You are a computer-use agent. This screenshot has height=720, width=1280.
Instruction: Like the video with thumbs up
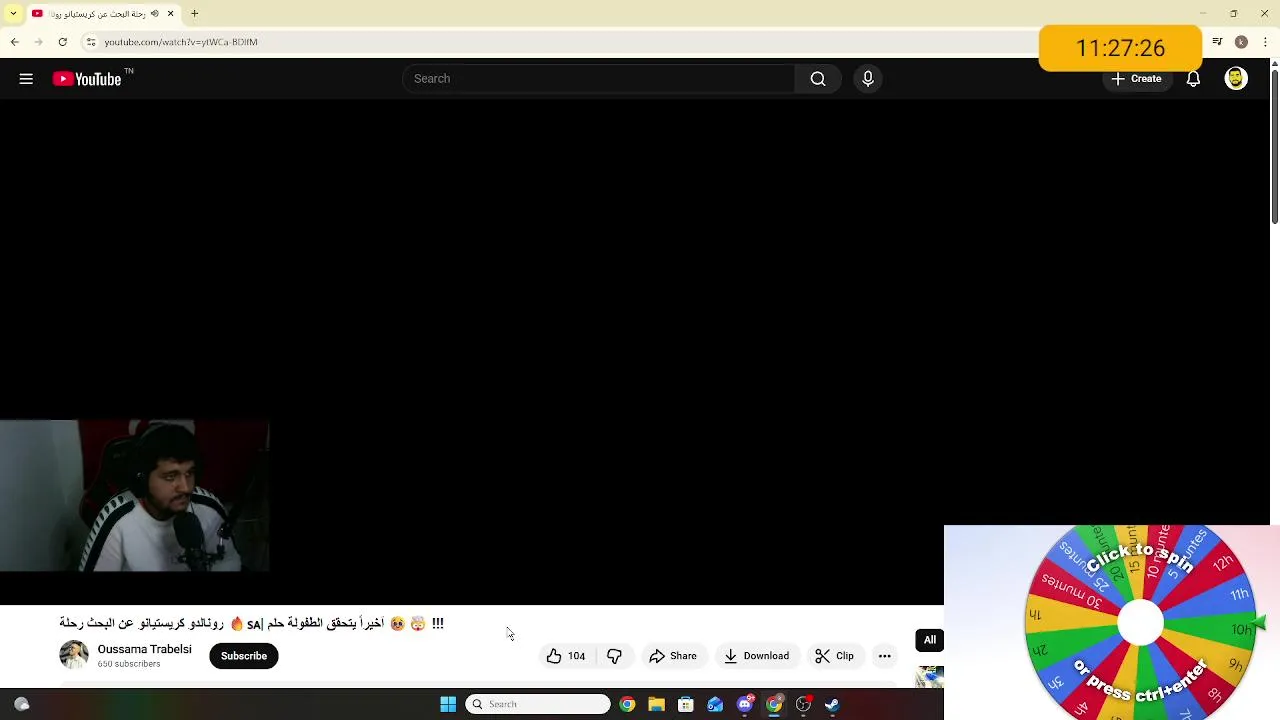click(566, 656)
